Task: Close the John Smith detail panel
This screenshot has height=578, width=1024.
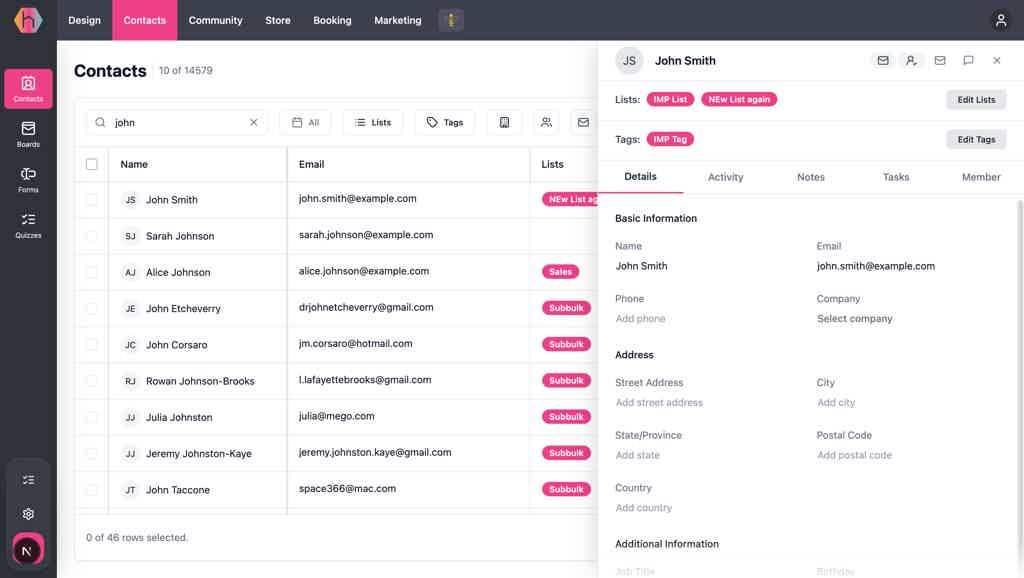Action: click(997, 60)
